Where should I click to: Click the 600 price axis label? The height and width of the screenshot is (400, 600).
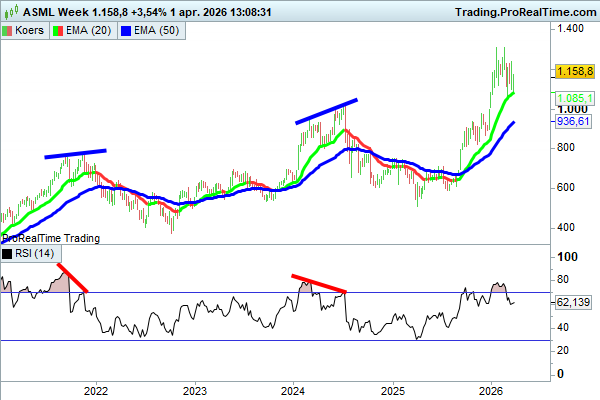(566, 188)
